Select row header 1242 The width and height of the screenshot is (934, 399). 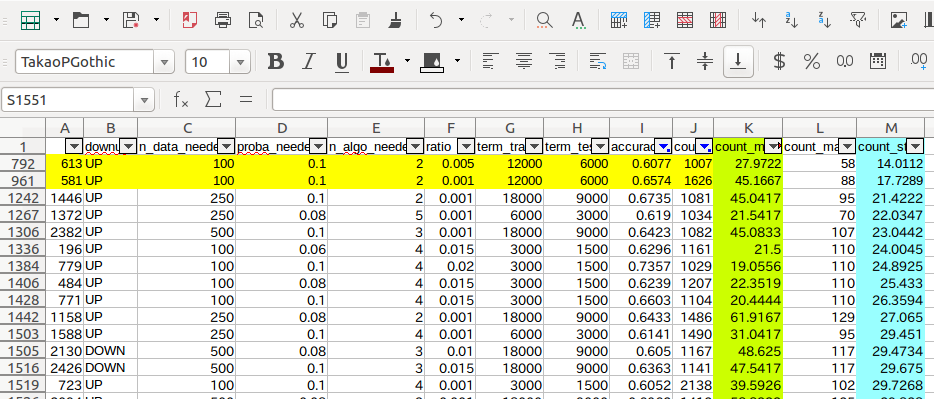pyautogui.click(x=23, y=198)
